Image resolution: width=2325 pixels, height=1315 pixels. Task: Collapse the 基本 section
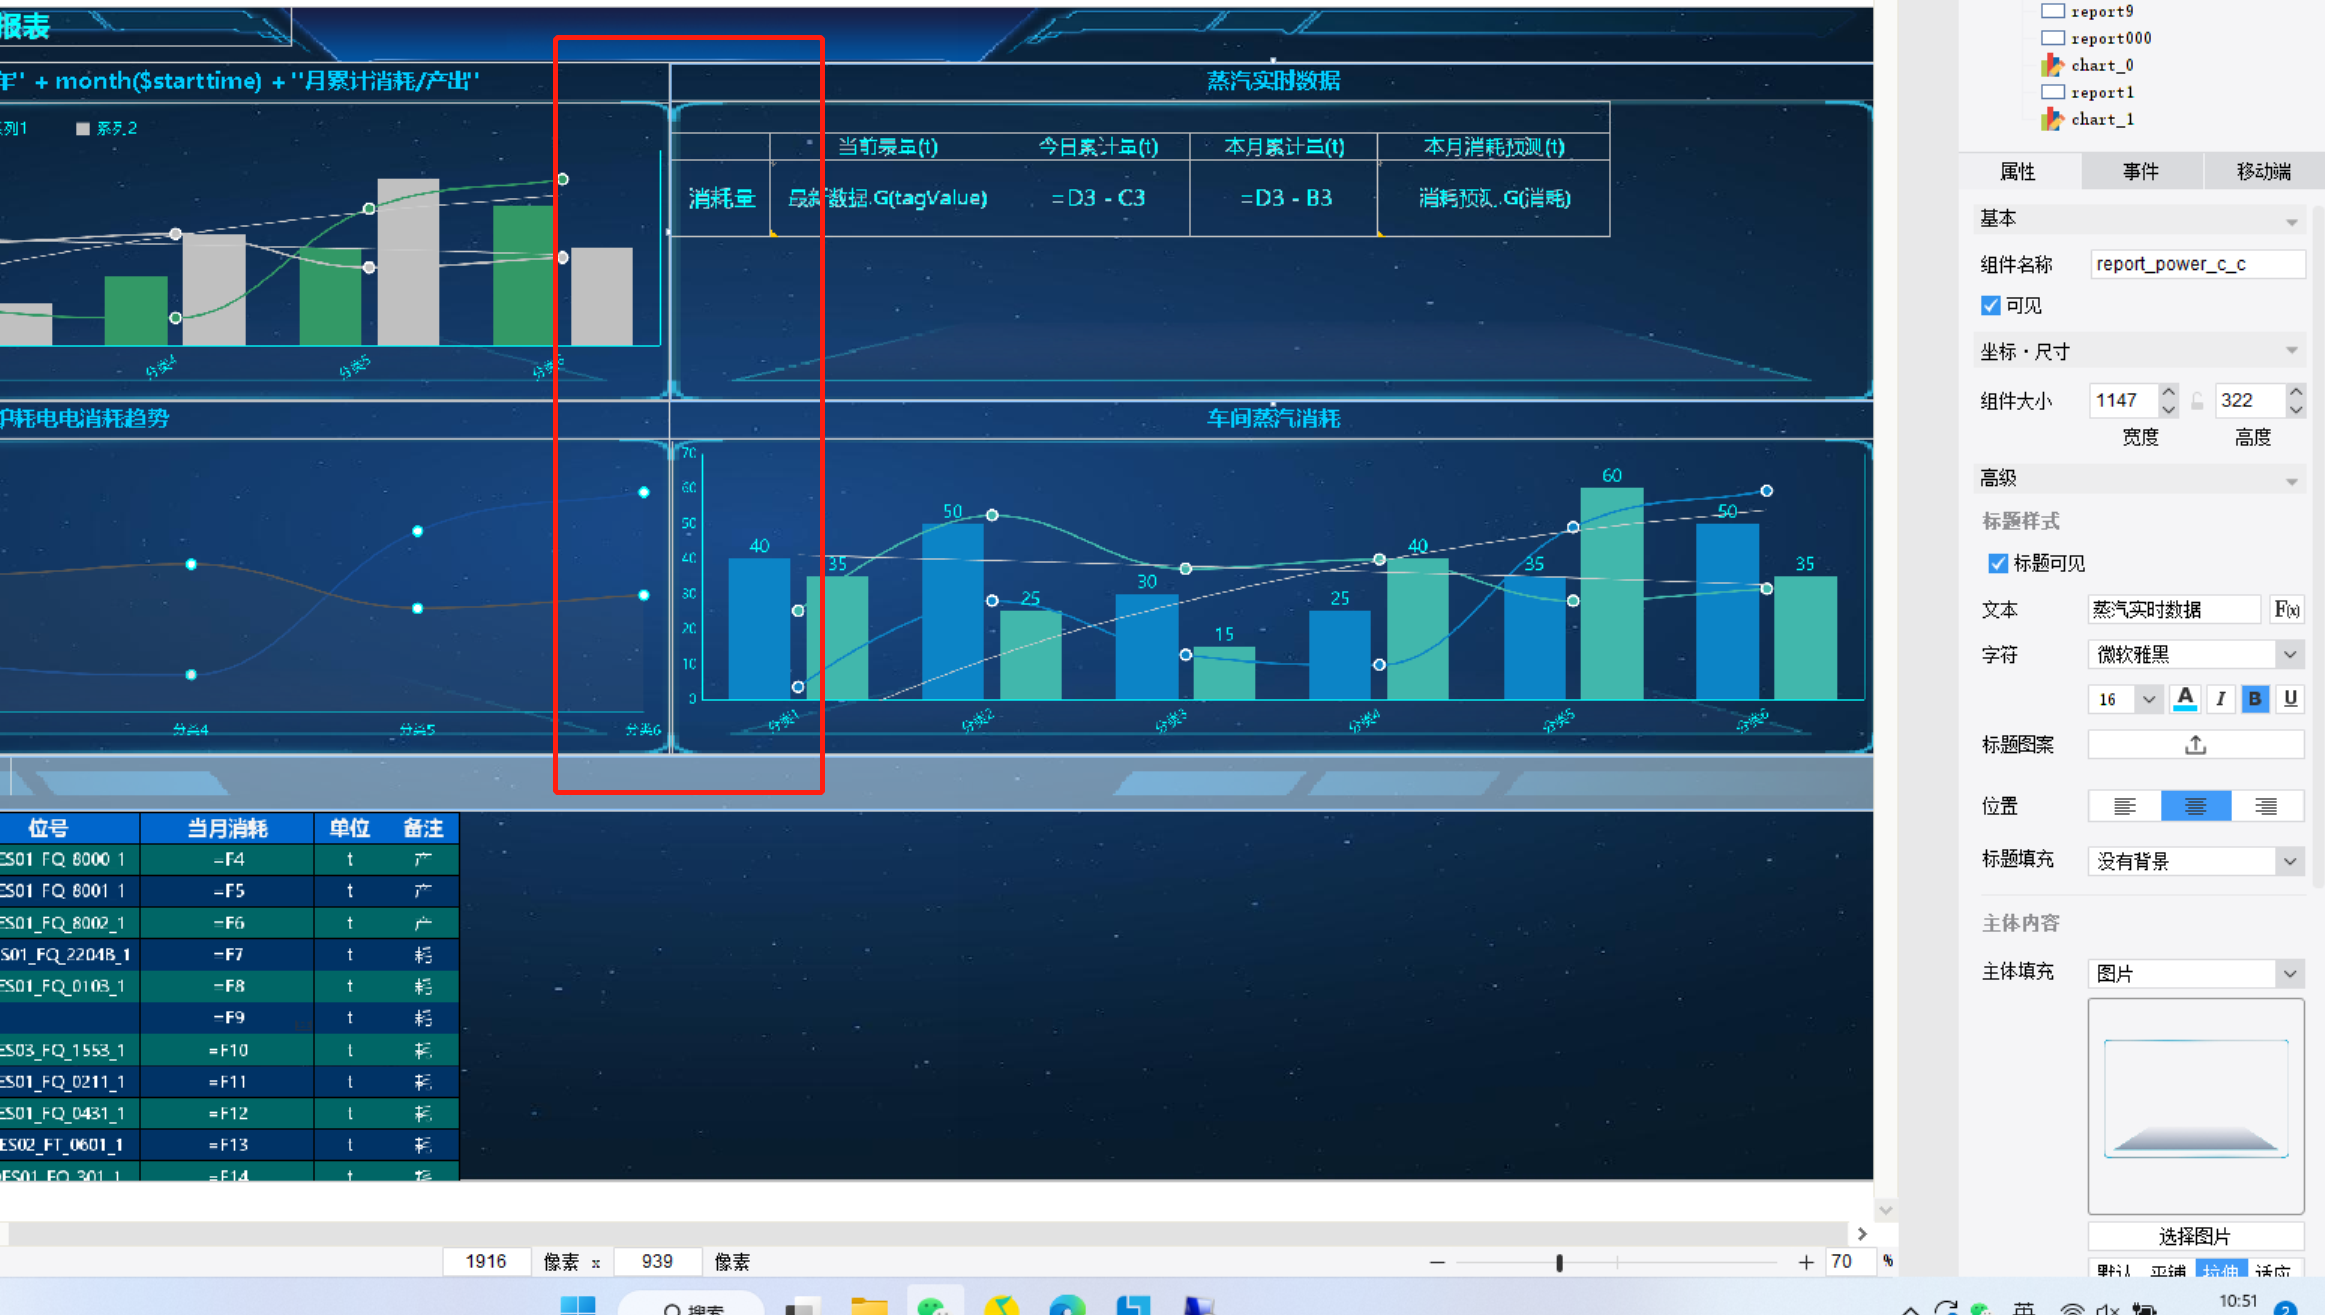[2291, 221]
